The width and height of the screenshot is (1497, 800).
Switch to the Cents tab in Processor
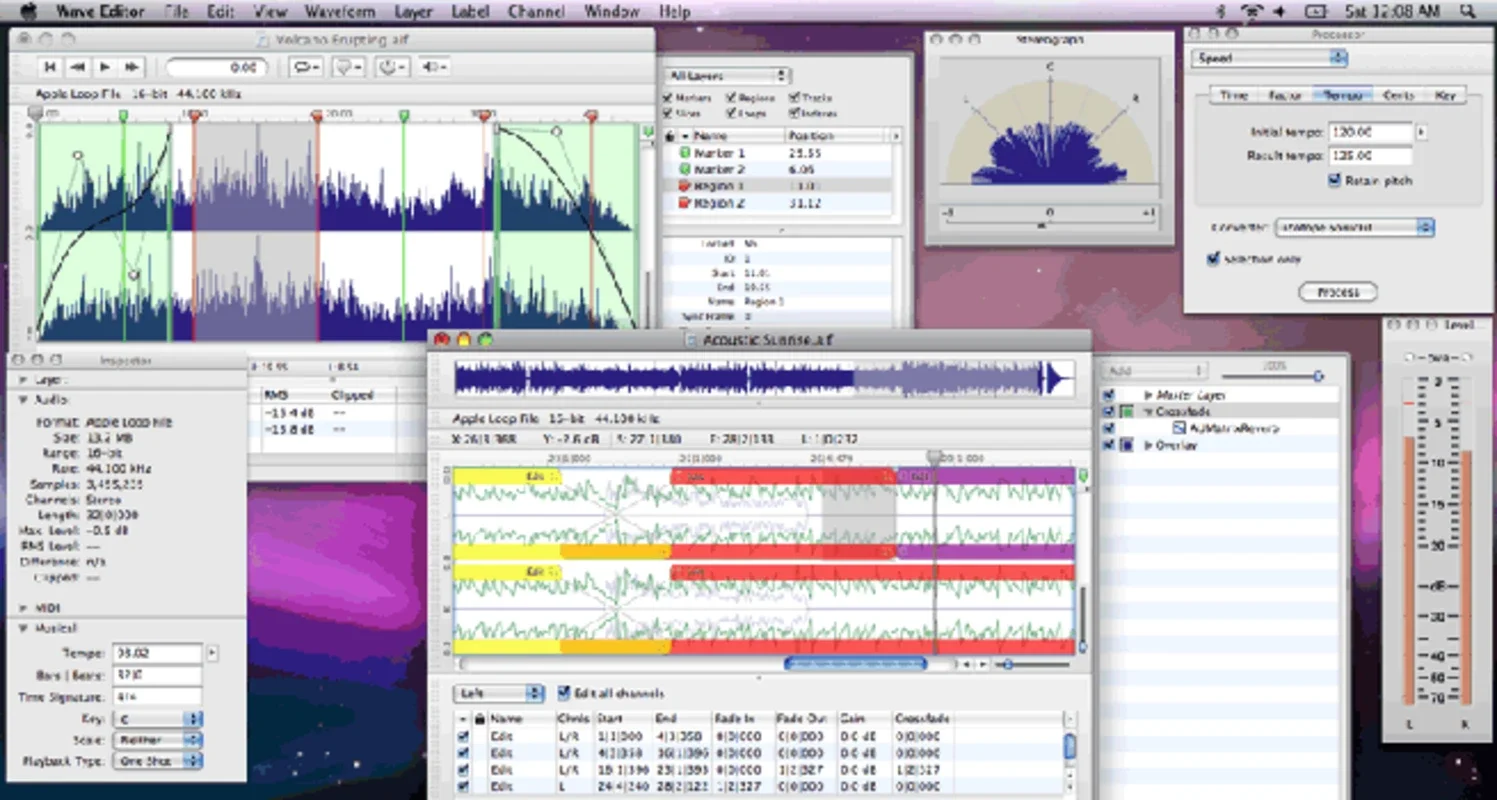[x=1398, y=95]
